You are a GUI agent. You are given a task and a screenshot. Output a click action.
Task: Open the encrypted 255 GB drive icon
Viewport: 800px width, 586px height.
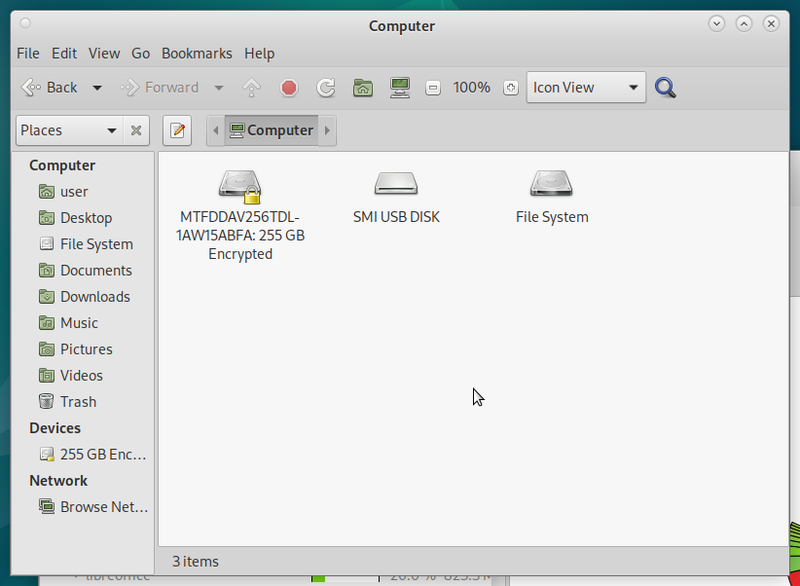240,185
